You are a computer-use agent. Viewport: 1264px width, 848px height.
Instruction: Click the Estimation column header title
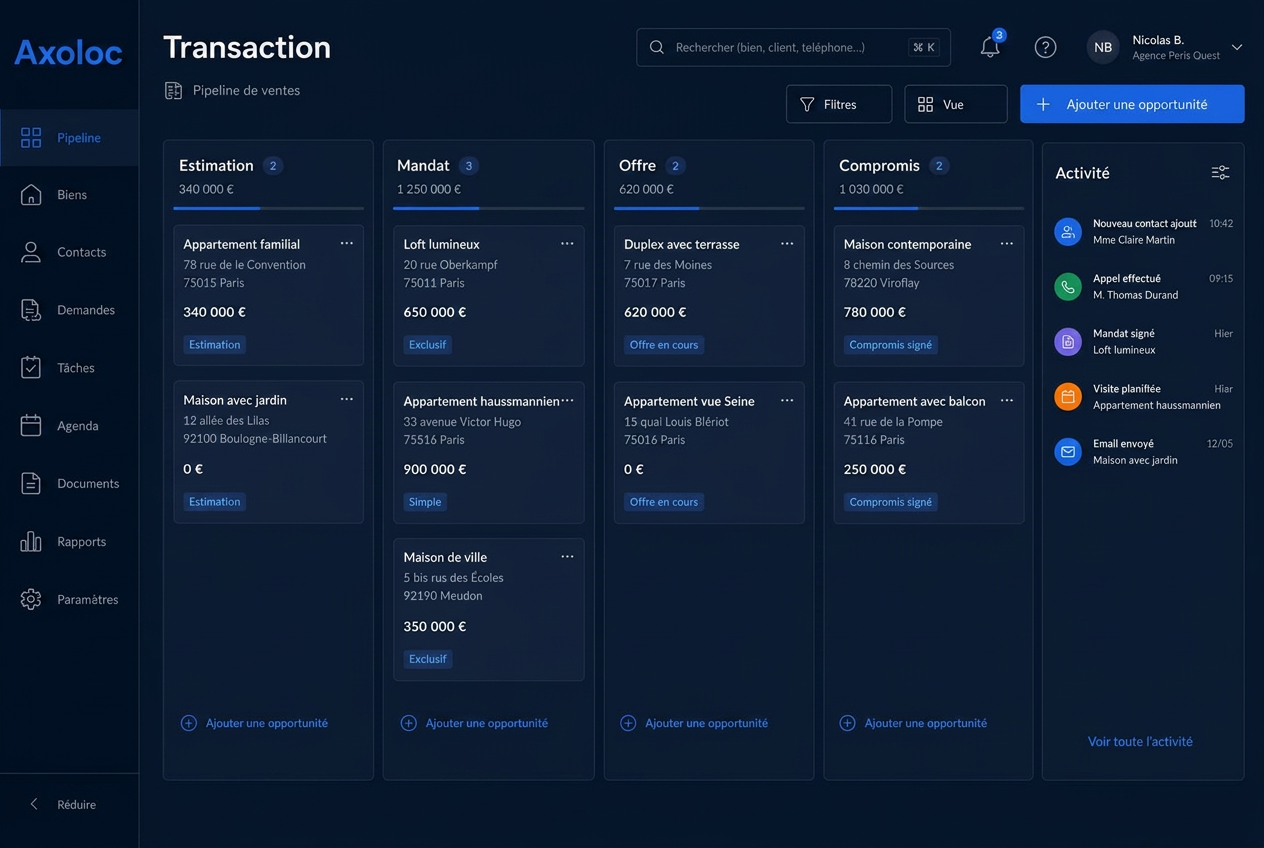coord(216,166)
